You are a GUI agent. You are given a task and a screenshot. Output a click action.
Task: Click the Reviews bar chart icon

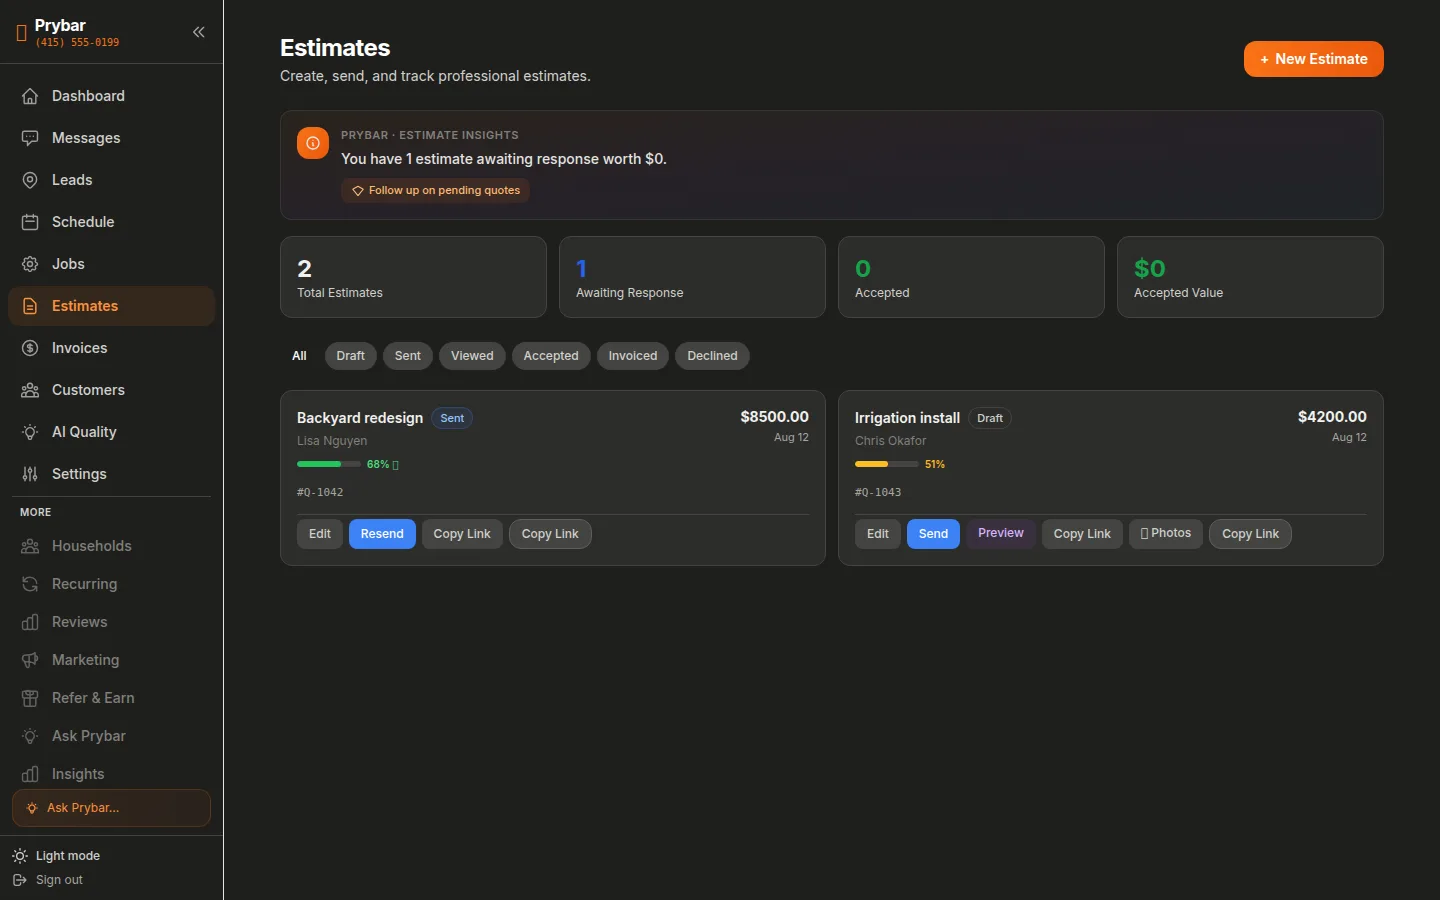point(30,622)
